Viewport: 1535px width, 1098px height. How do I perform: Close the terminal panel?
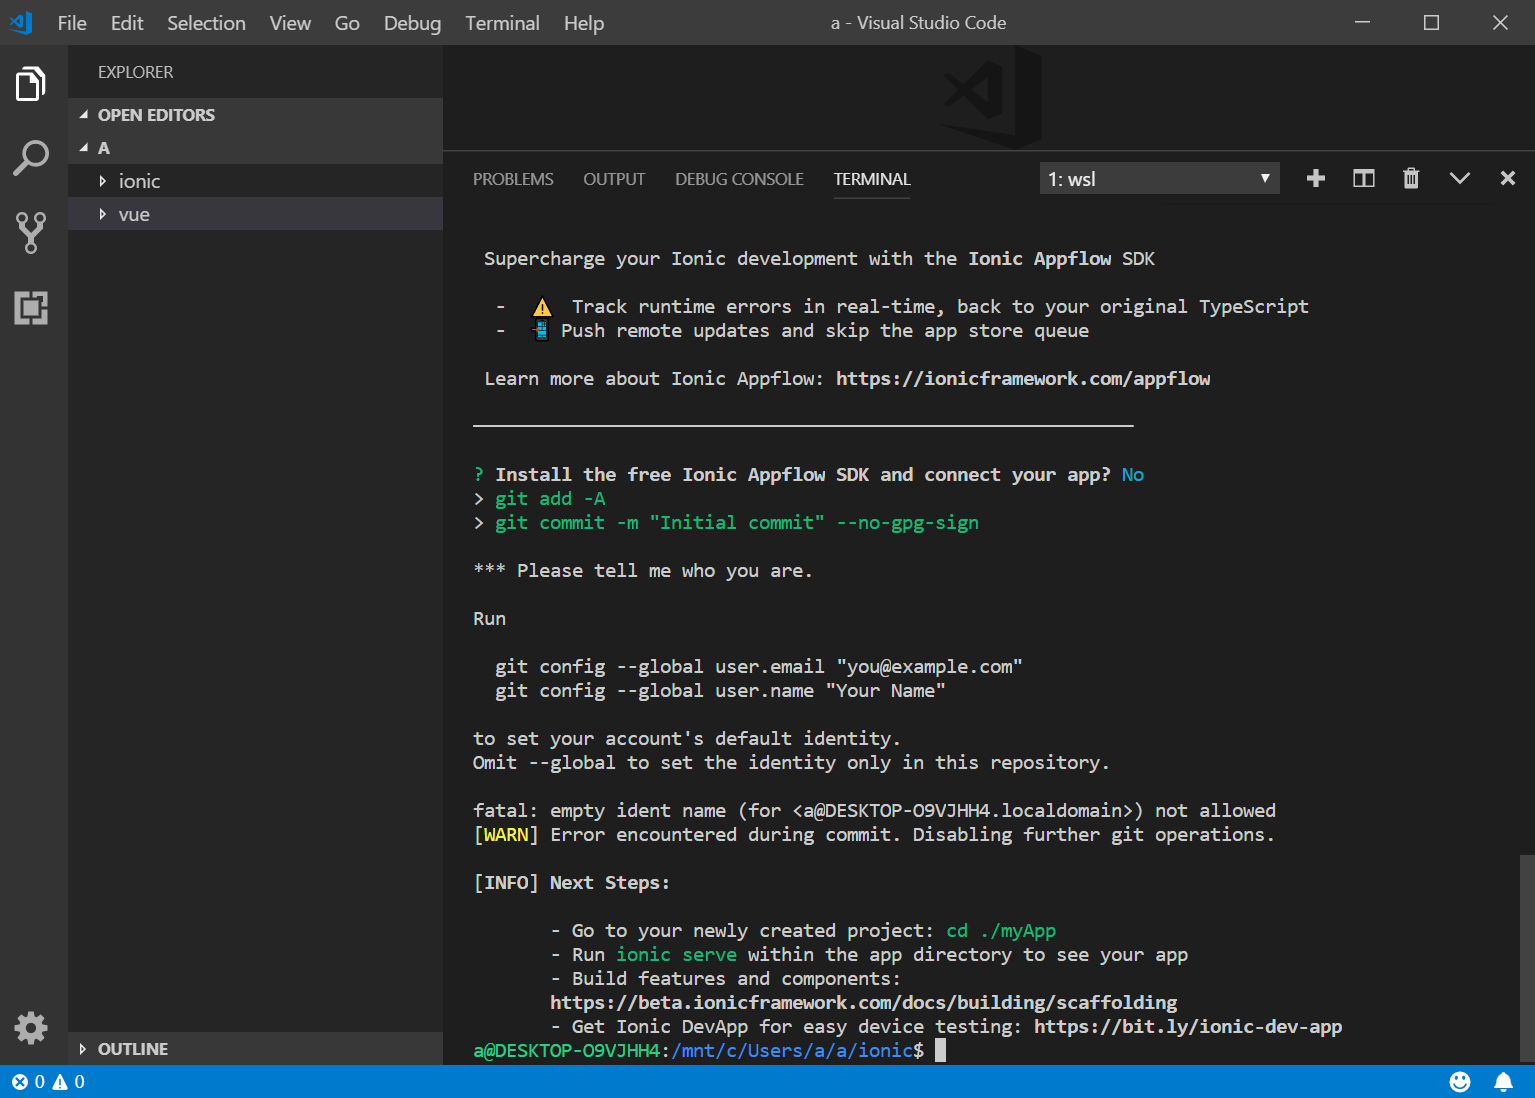tap(1507, 178)
